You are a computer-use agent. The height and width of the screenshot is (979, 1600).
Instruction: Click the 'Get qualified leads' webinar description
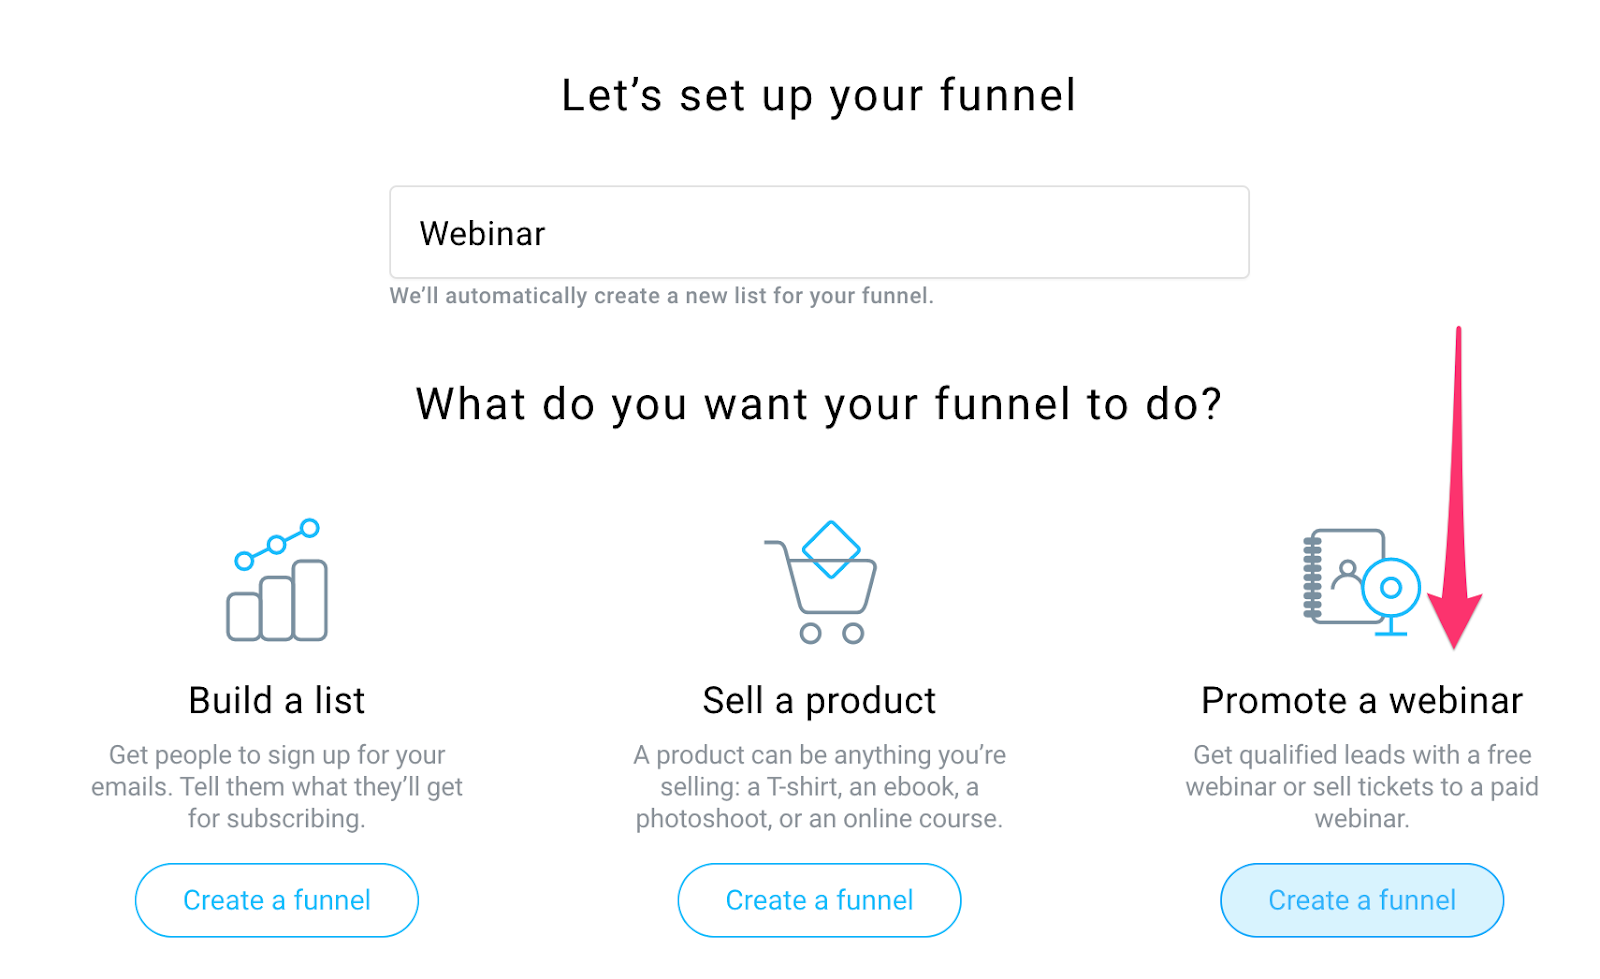click(1362, 787)
